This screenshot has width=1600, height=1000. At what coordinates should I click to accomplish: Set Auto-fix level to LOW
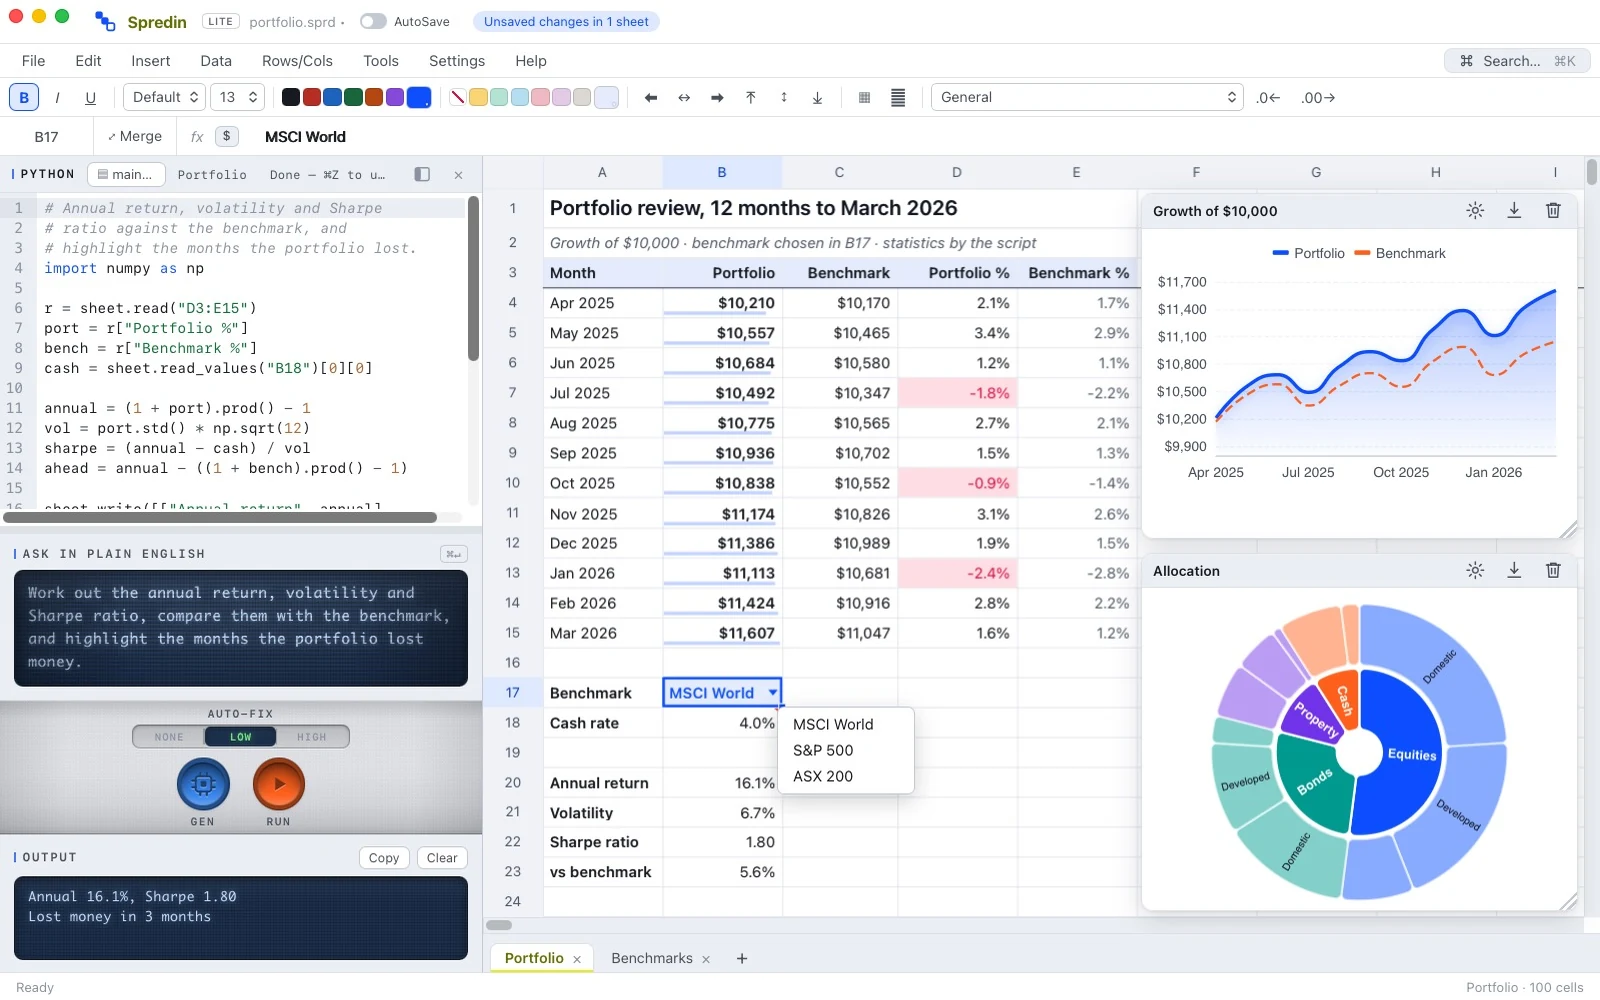click(x=241, y=737)
